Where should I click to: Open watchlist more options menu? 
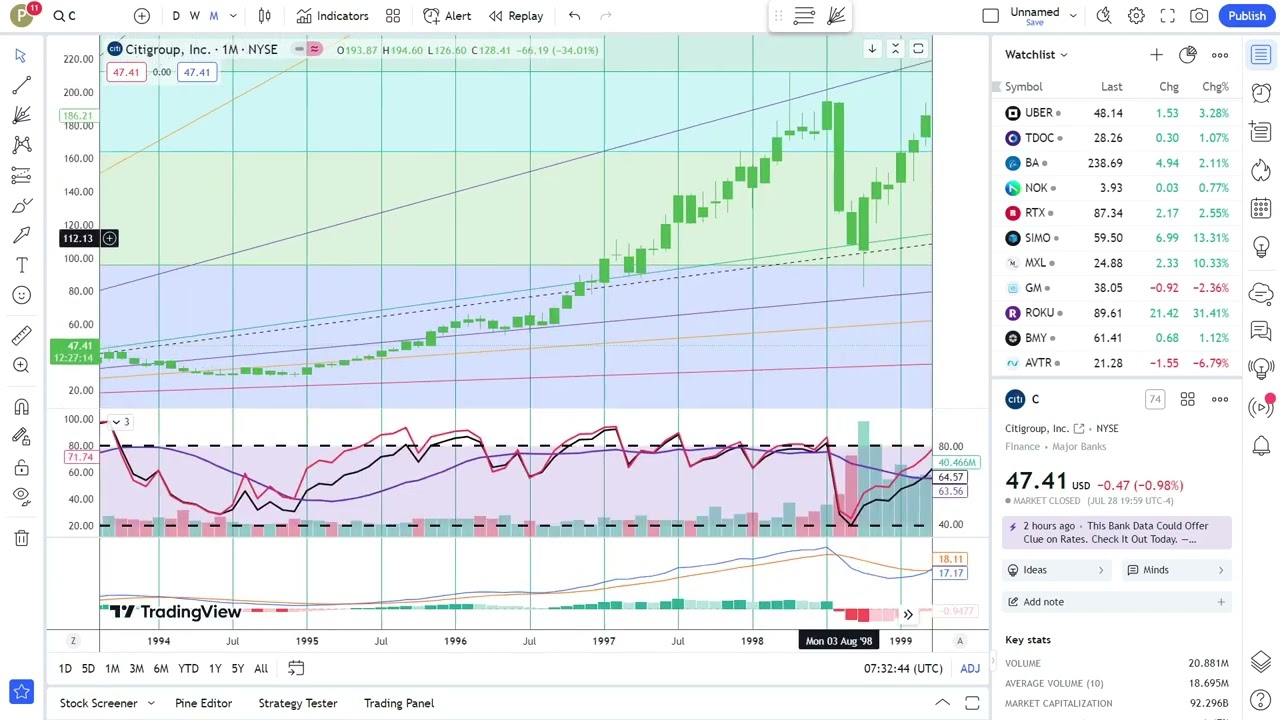pos(1220,55)
